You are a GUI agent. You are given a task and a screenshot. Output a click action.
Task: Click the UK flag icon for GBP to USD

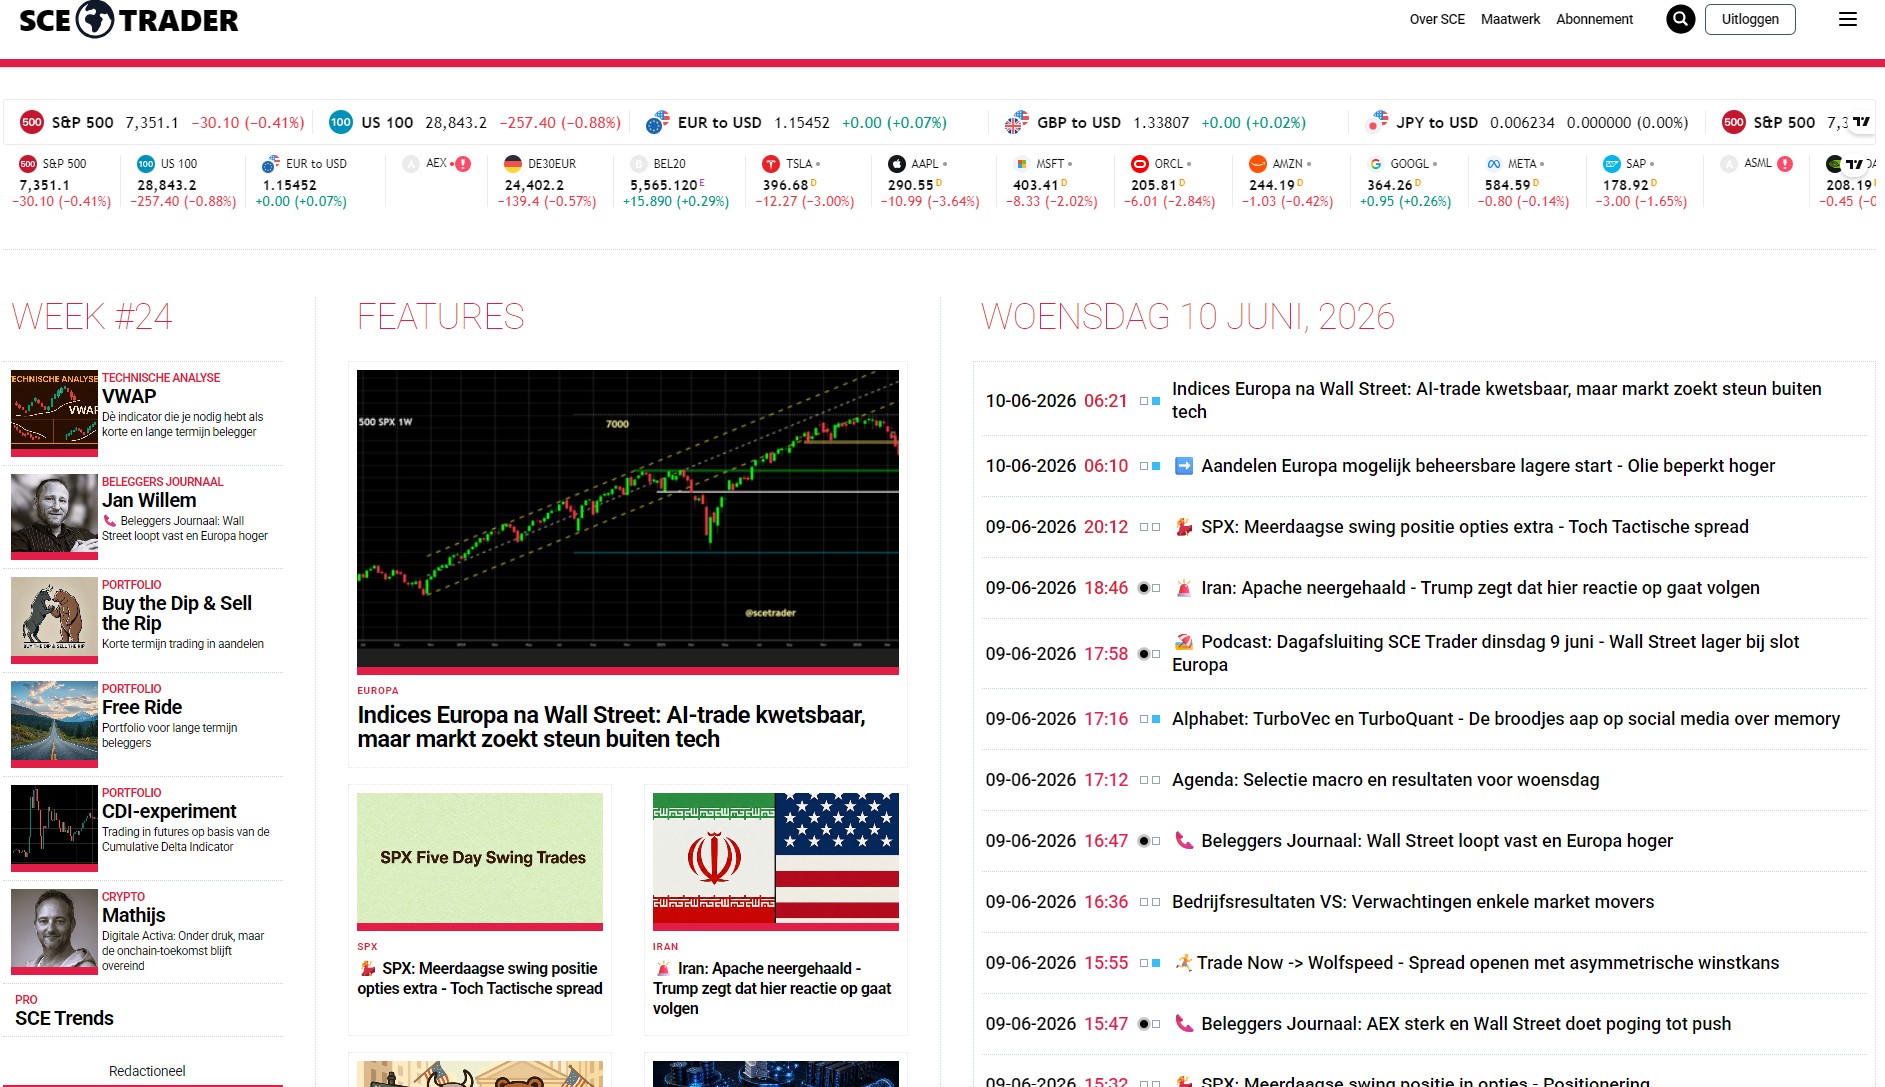click(x=1016, y=123)
